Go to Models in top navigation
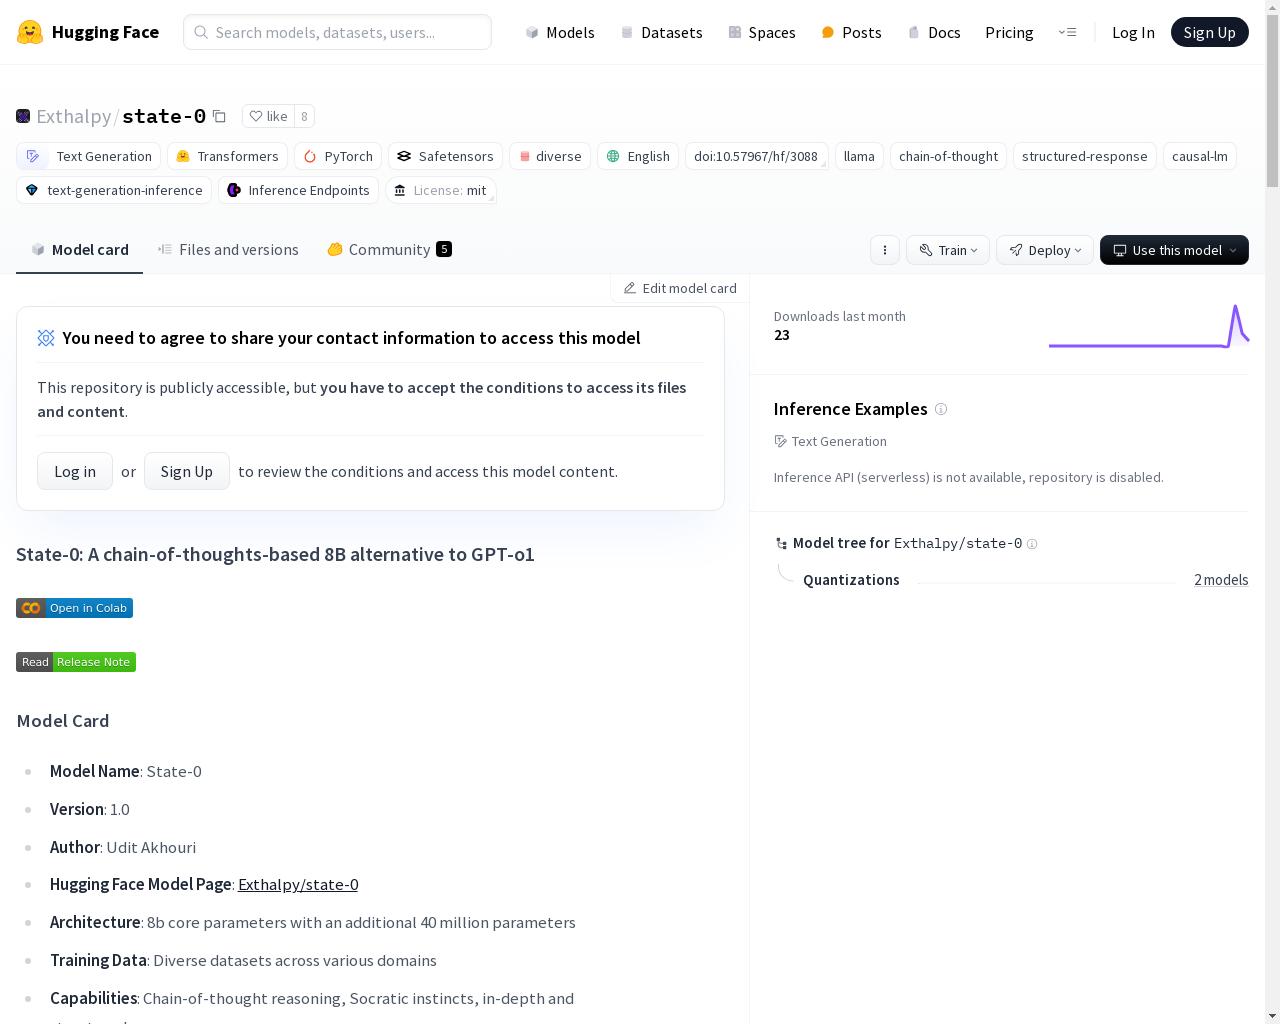The height and width of the screenshot is (1024, 1280). point(560,32)
